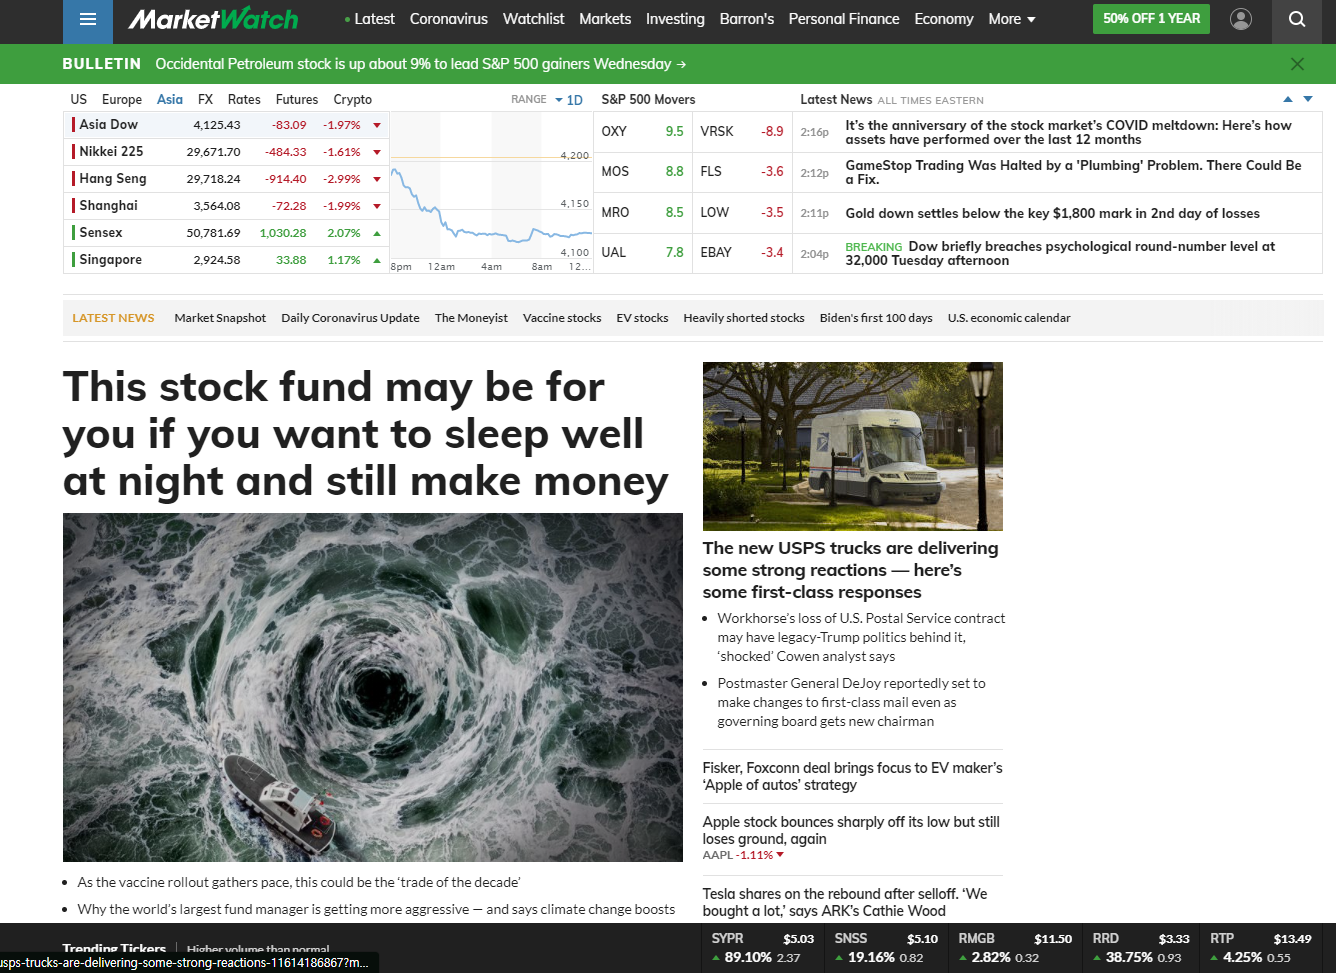Open the Heavily shorted stocks link
Viewport: 1336px width, 973px height.
click(x=744, y=318)
